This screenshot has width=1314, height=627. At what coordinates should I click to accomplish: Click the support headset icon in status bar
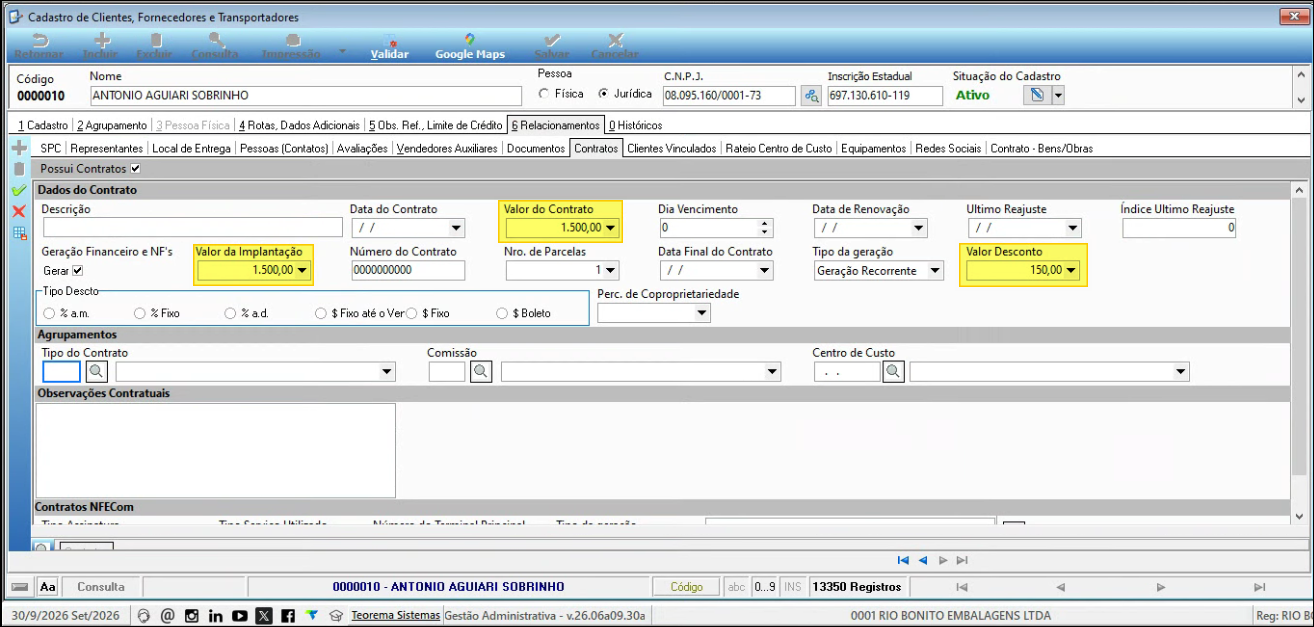coord(143,616)
